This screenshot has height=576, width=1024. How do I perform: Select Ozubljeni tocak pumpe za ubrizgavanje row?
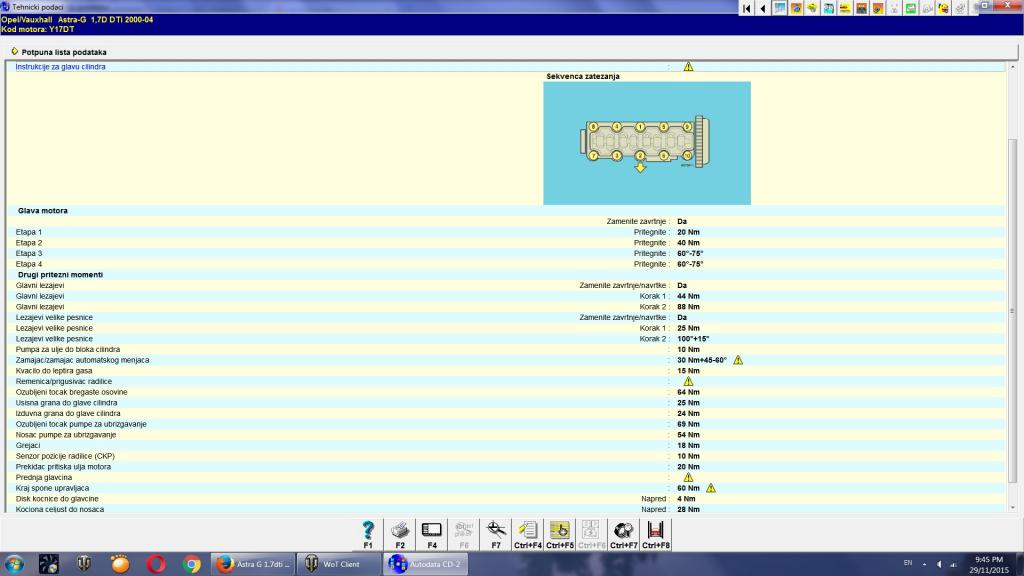tap(505, 424)
